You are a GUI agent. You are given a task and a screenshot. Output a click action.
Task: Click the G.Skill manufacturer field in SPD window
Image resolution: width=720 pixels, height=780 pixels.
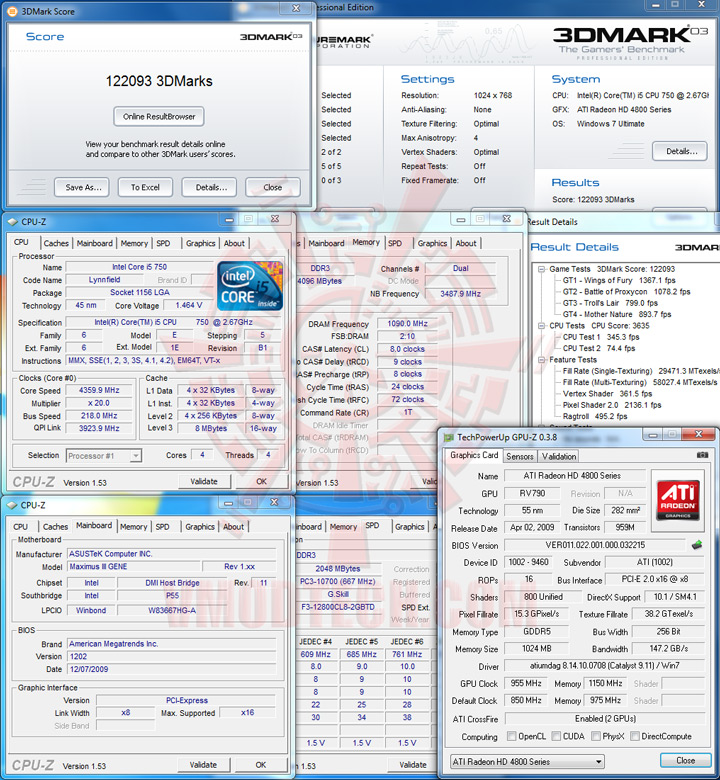point(338,594)
